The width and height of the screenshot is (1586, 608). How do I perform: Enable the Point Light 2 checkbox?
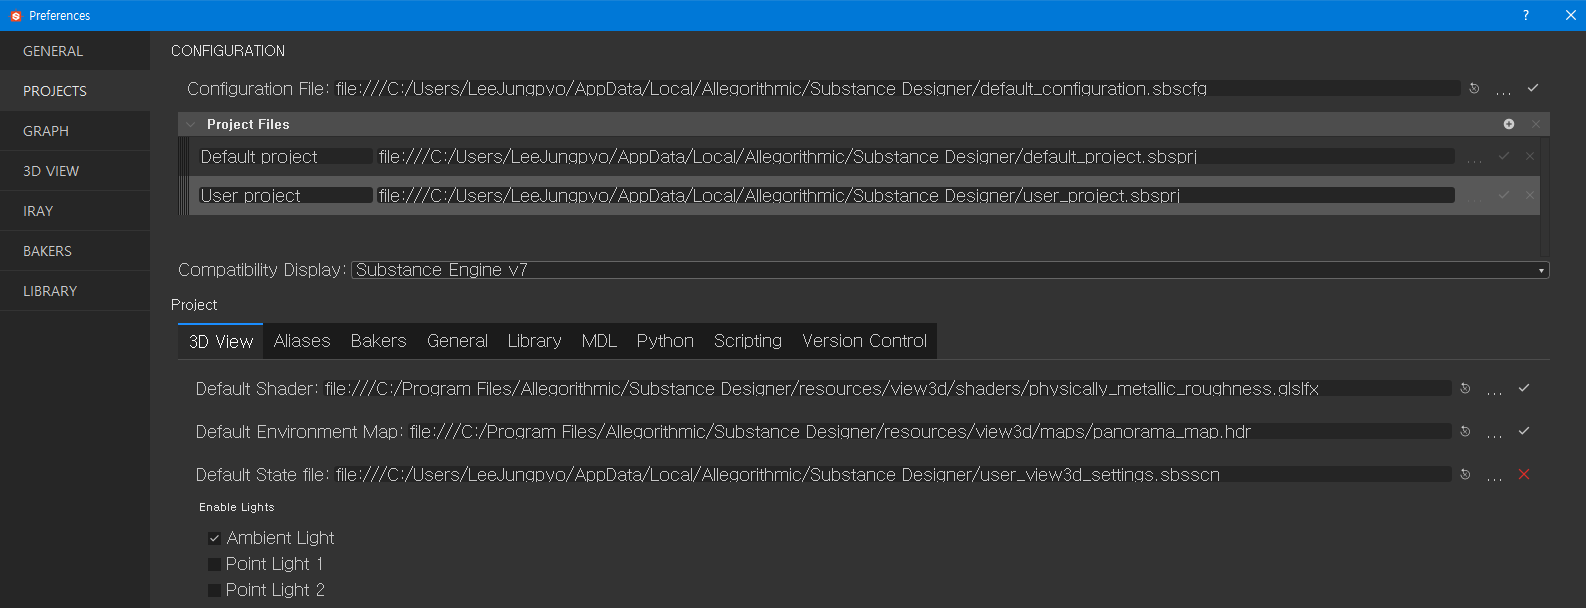(214, 590)
